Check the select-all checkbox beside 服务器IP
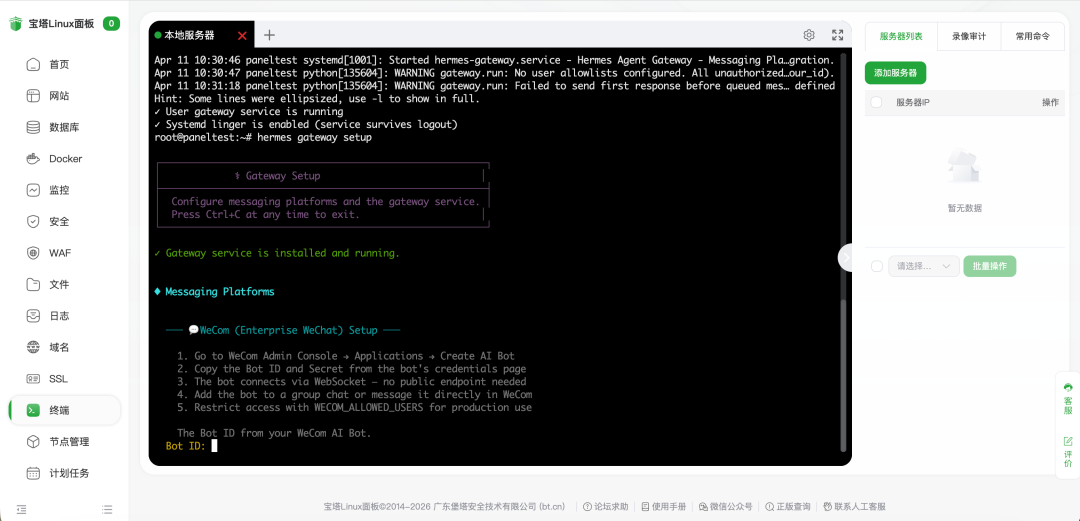Screen dimensions: 1080x521 [876, 102]
